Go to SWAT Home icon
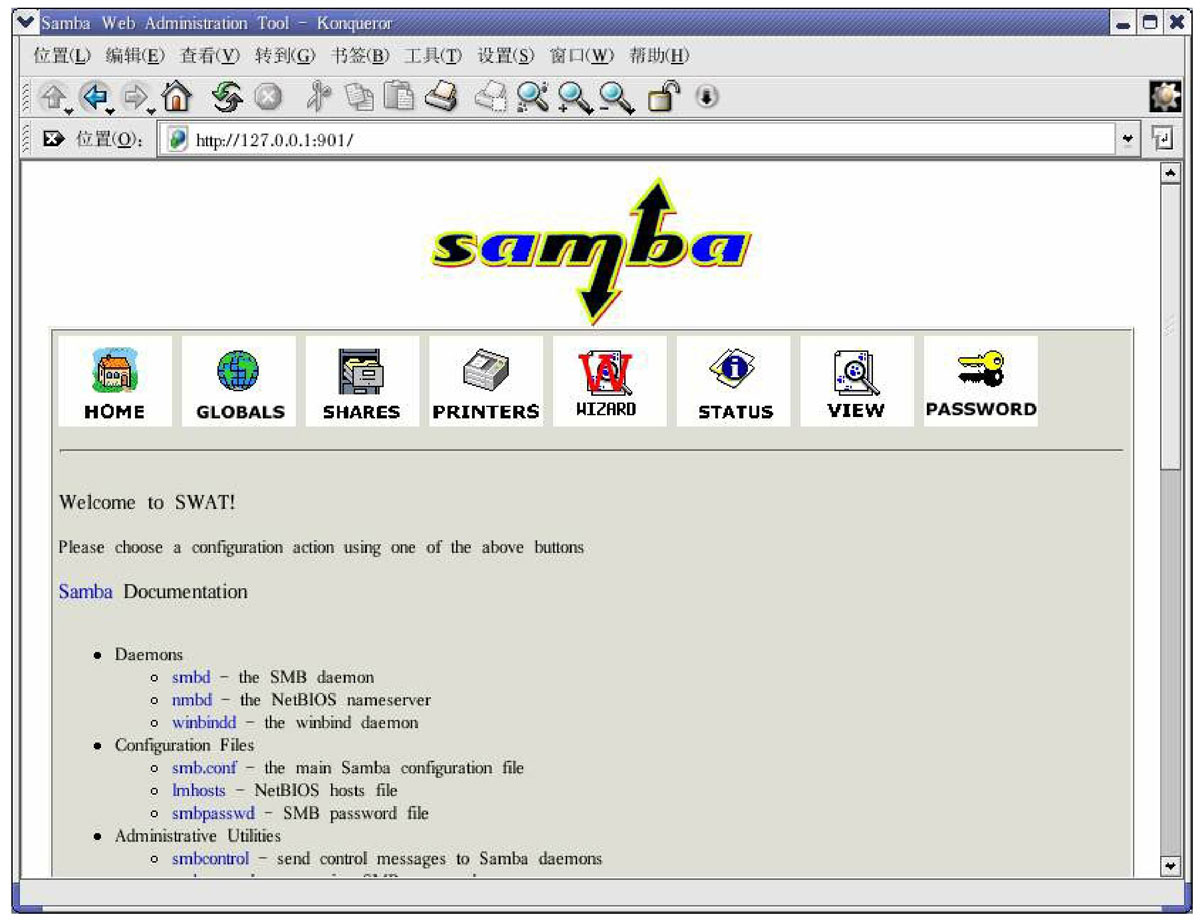1200x921 pixels. (114, 382)
